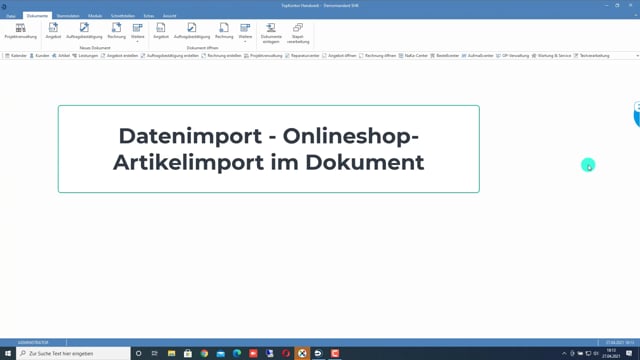The image size is (640, 360).
Task: Expand Weitere under Neues Dokument
Action: click(x=138, y=33)
